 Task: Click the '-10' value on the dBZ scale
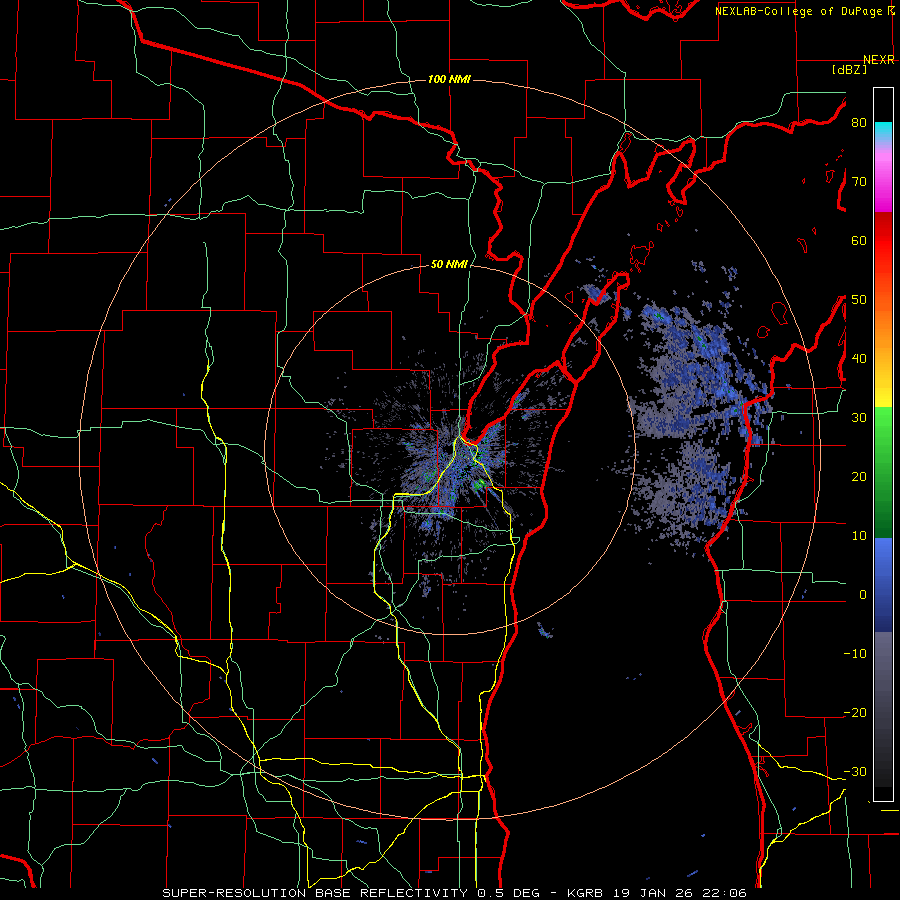pyautogui.click(x=855, y=654)
